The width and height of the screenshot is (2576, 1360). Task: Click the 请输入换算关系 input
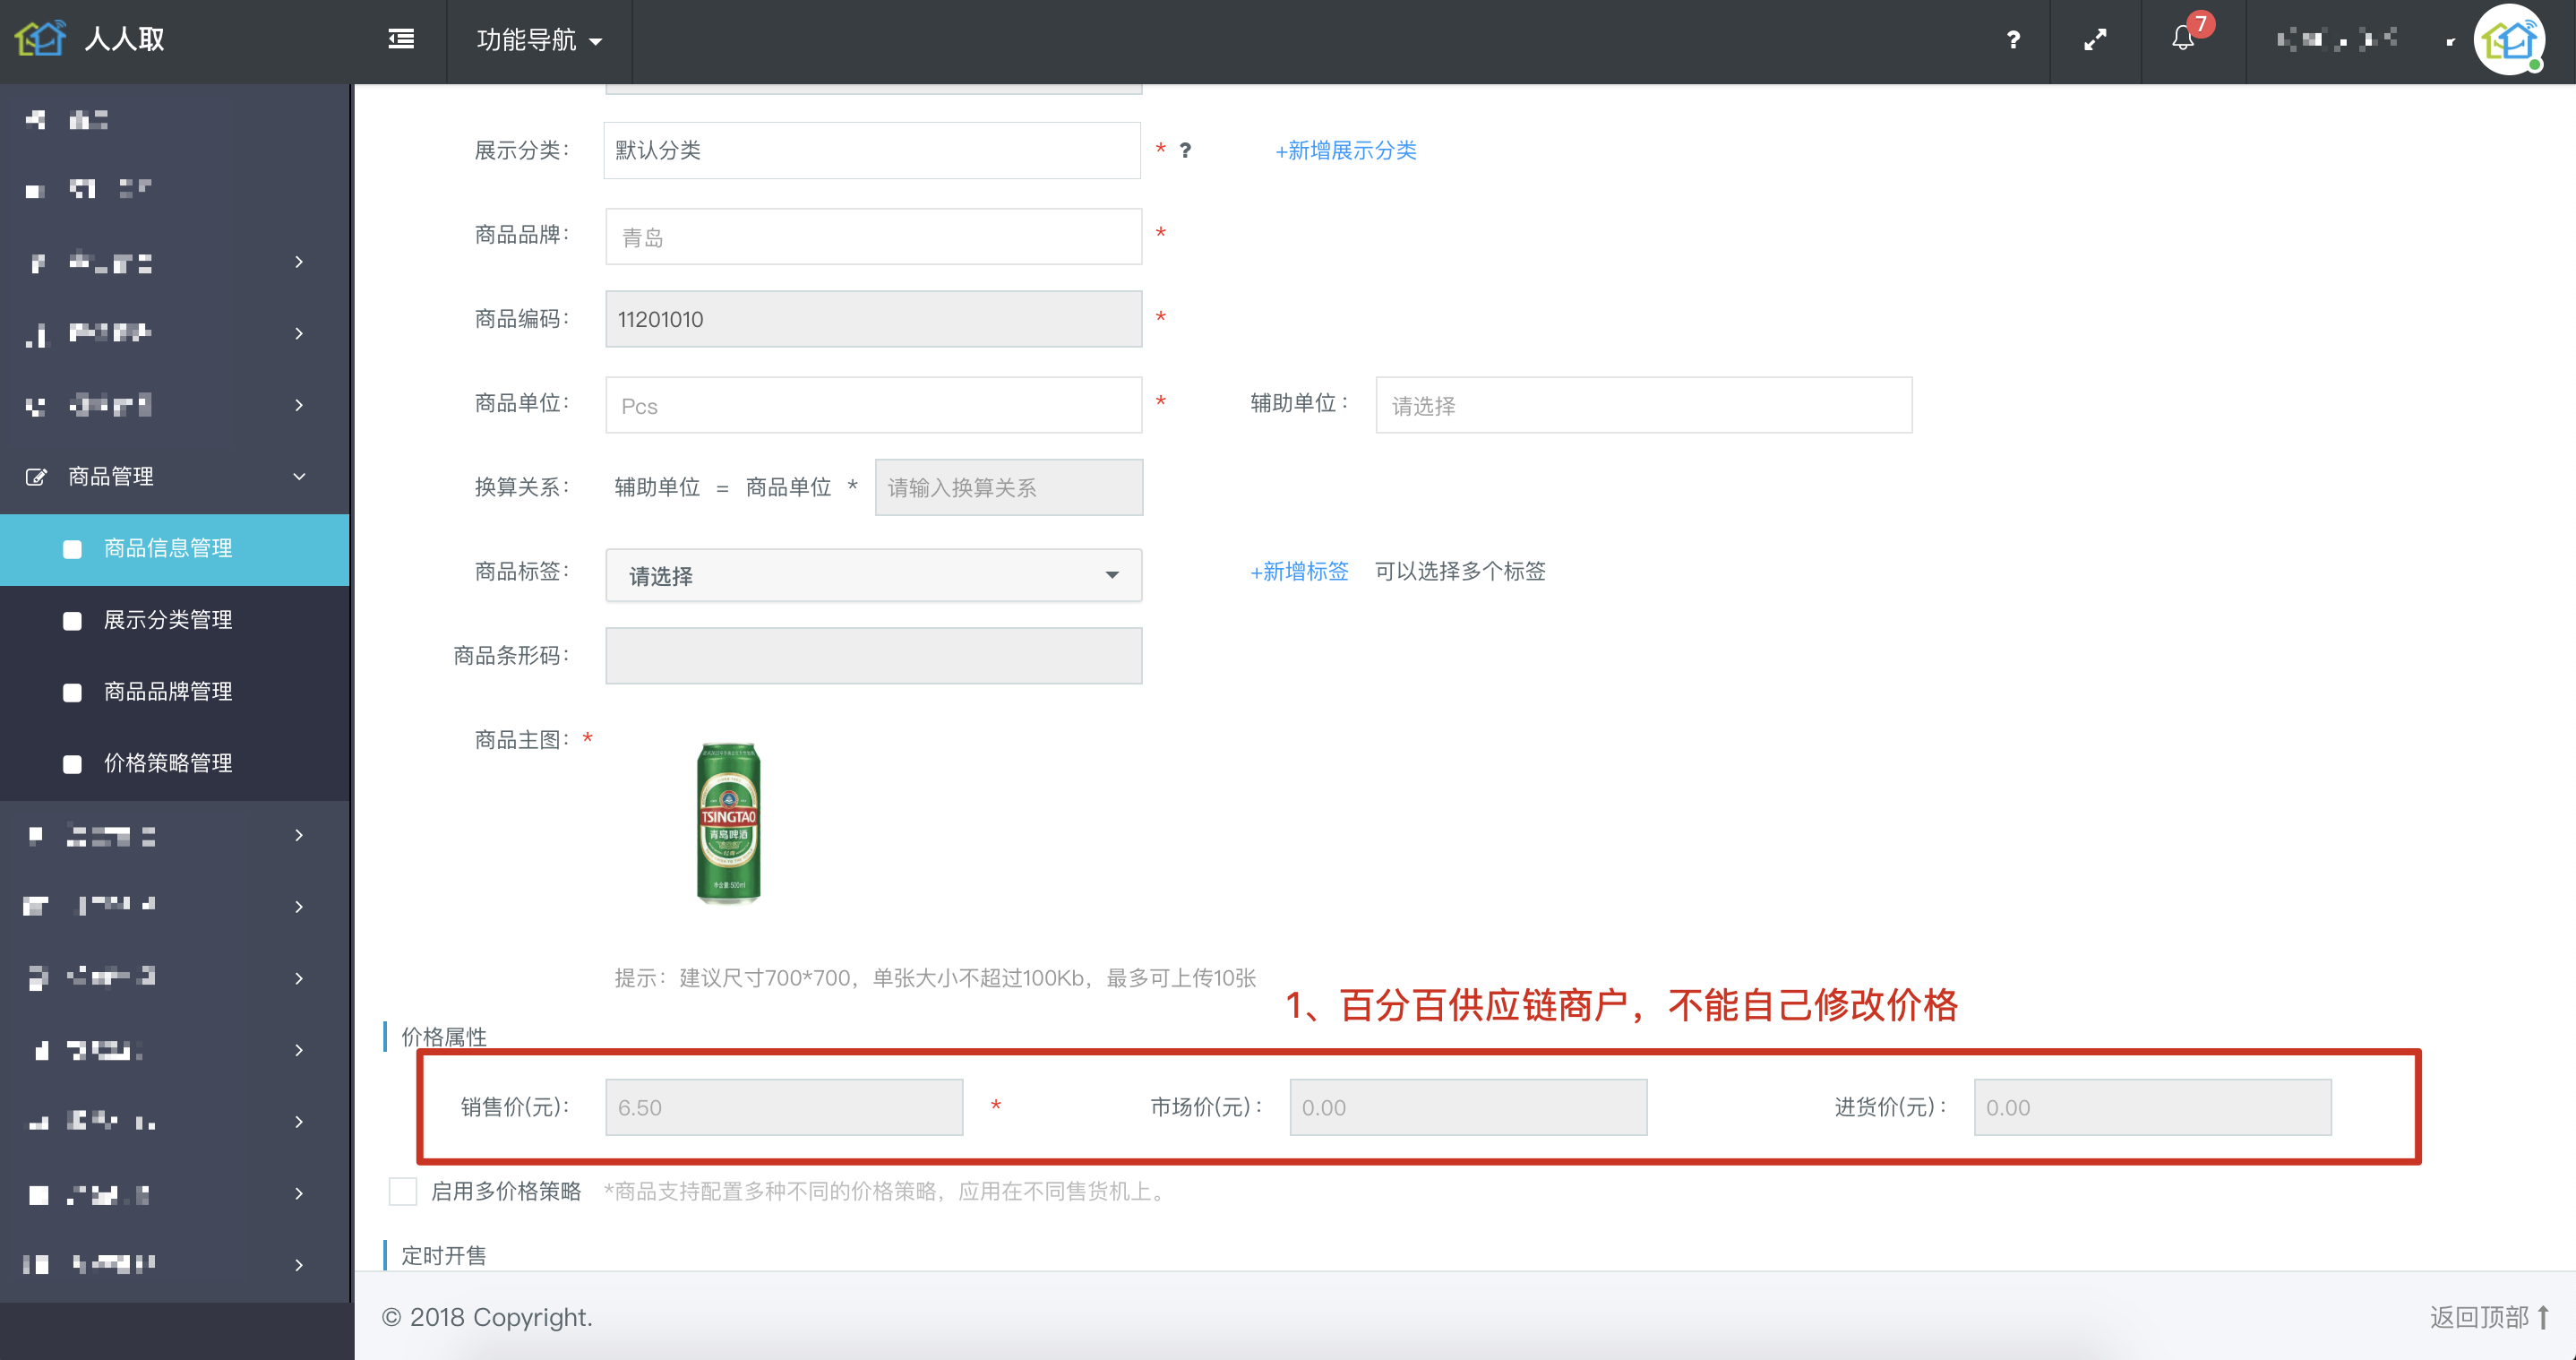(1009, 487)
